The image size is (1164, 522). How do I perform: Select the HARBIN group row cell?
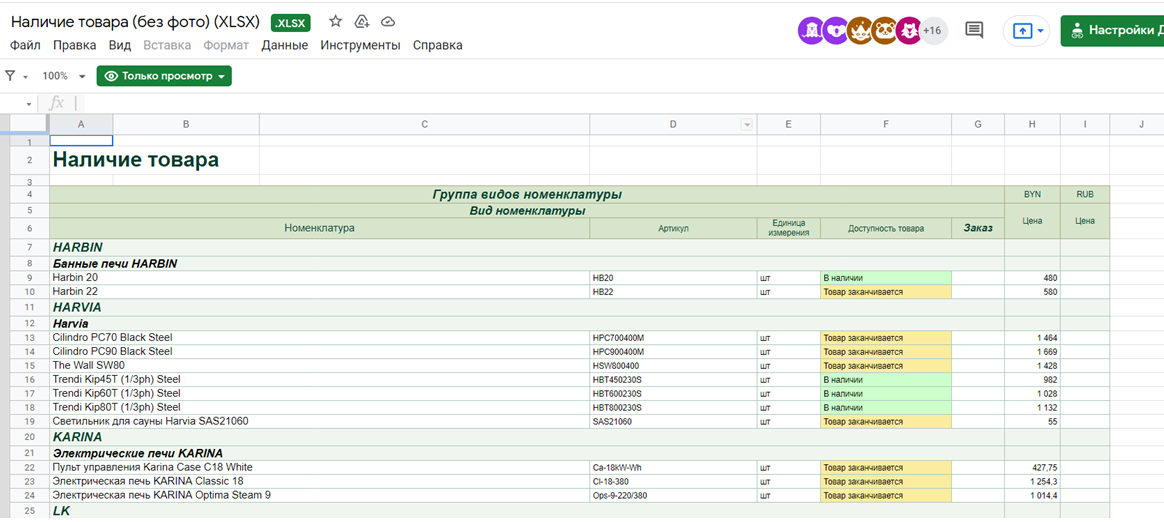[x=526, y=247]
